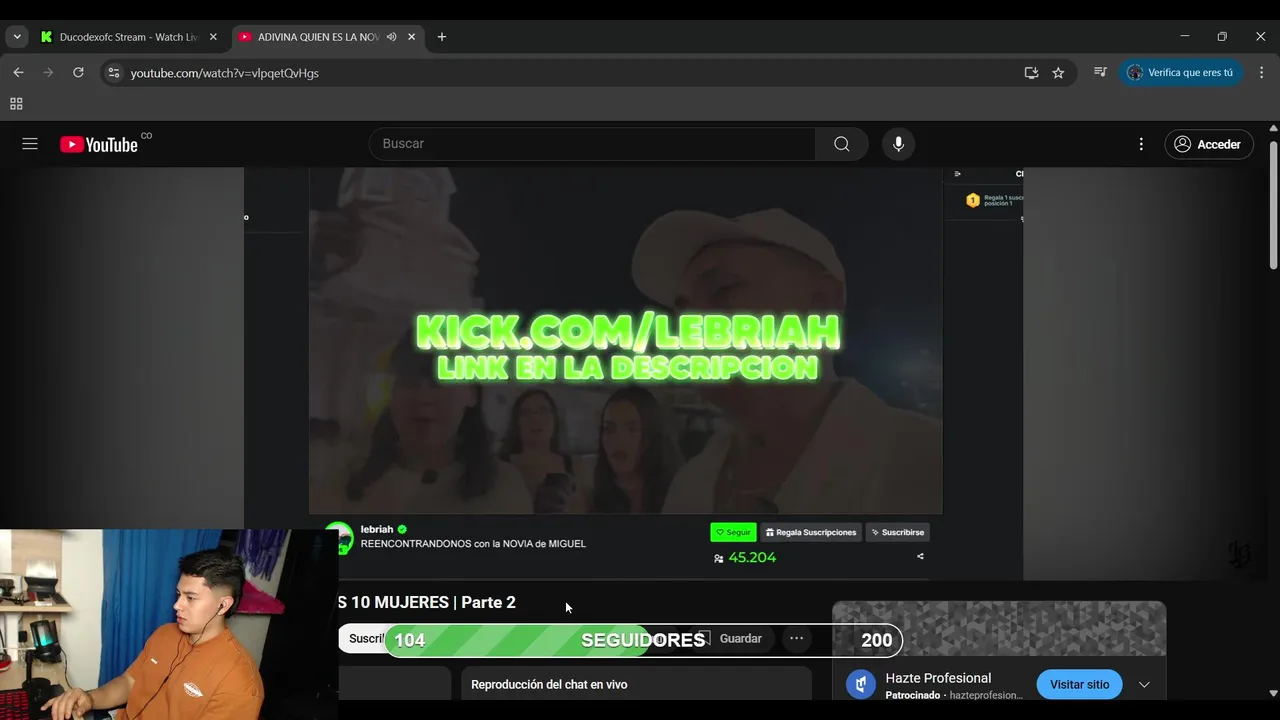
Task: Minimize the Chrome window
Action: [1185, 37]
